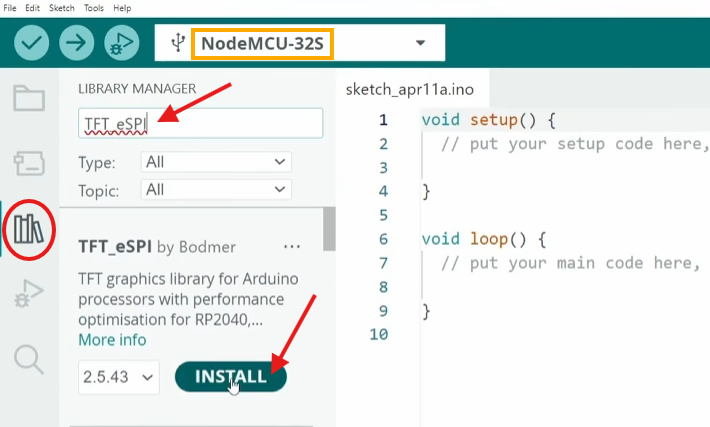Image resolution: width=710 pixels, height=427 pixels.
Task: Expand the Topic filter dropdown
Action: pyautogui.click(x=215, y=189)
